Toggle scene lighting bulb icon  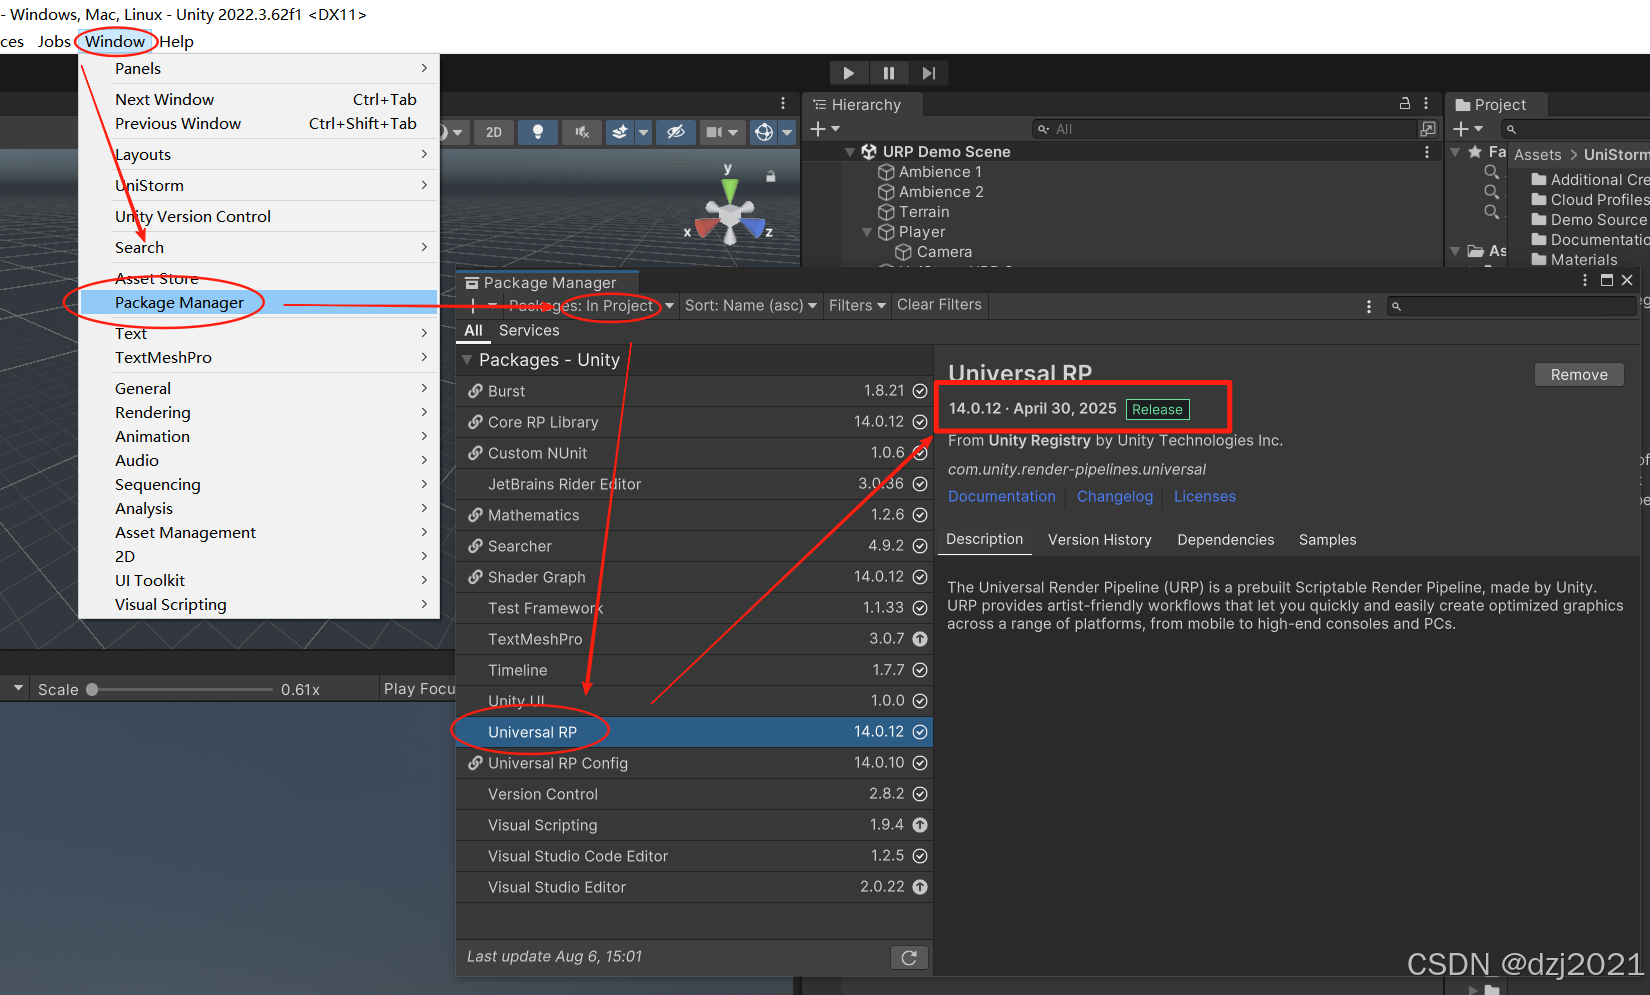pyautogui.click(x=538, y=132)
